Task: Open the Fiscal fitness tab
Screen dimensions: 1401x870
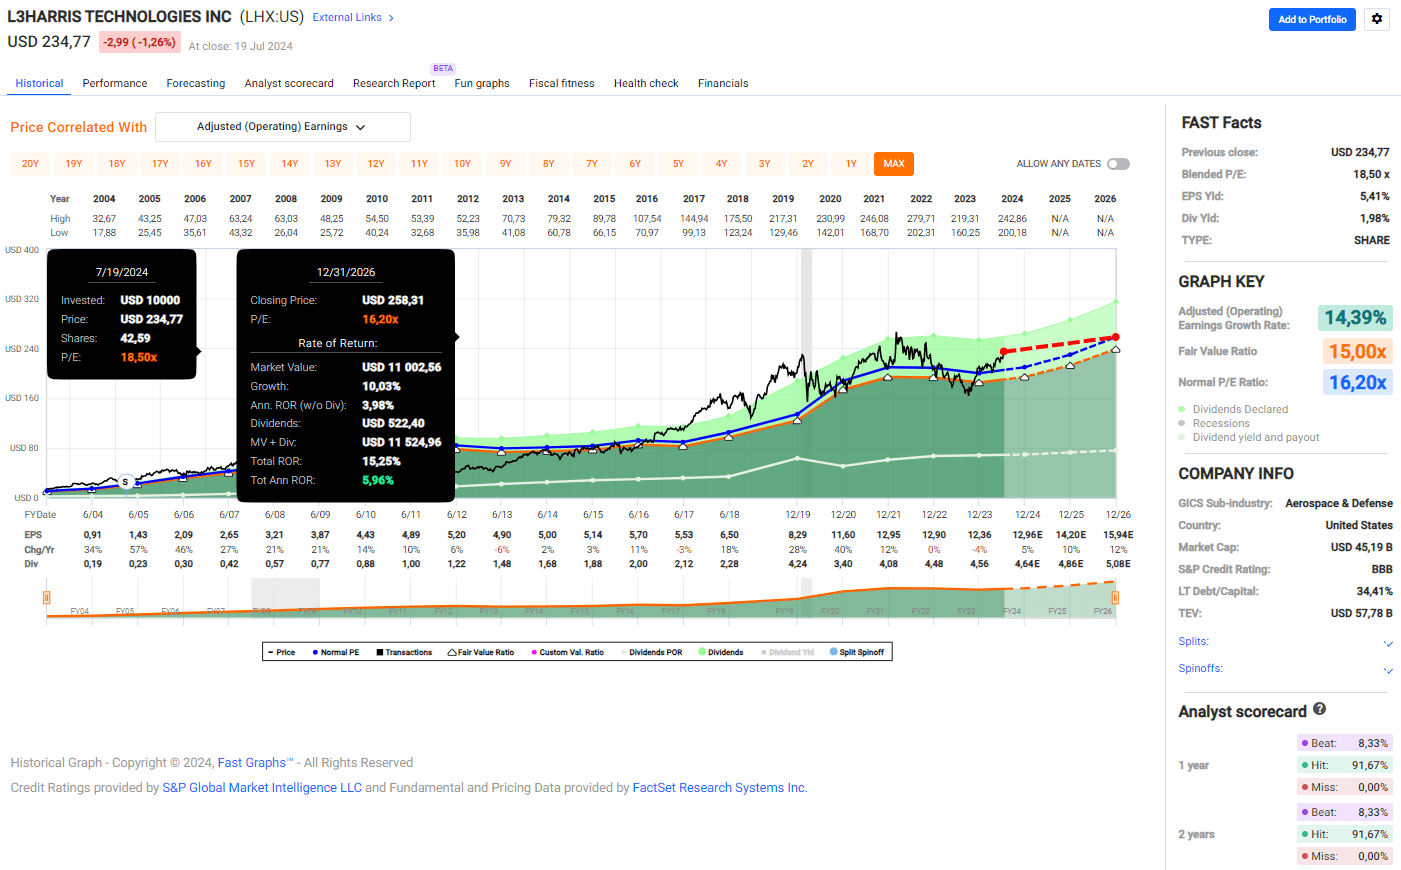Action: tap(562, 84)
